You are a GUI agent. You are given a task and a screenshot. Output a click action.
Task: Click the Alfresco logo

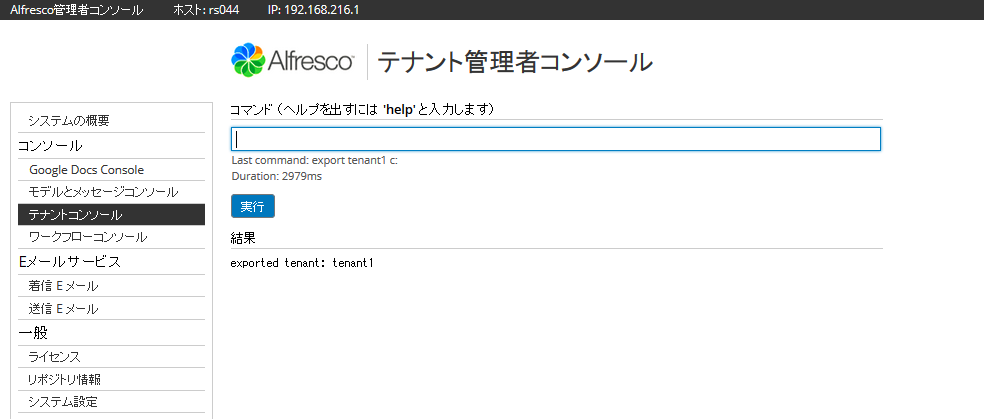[292, 61]
